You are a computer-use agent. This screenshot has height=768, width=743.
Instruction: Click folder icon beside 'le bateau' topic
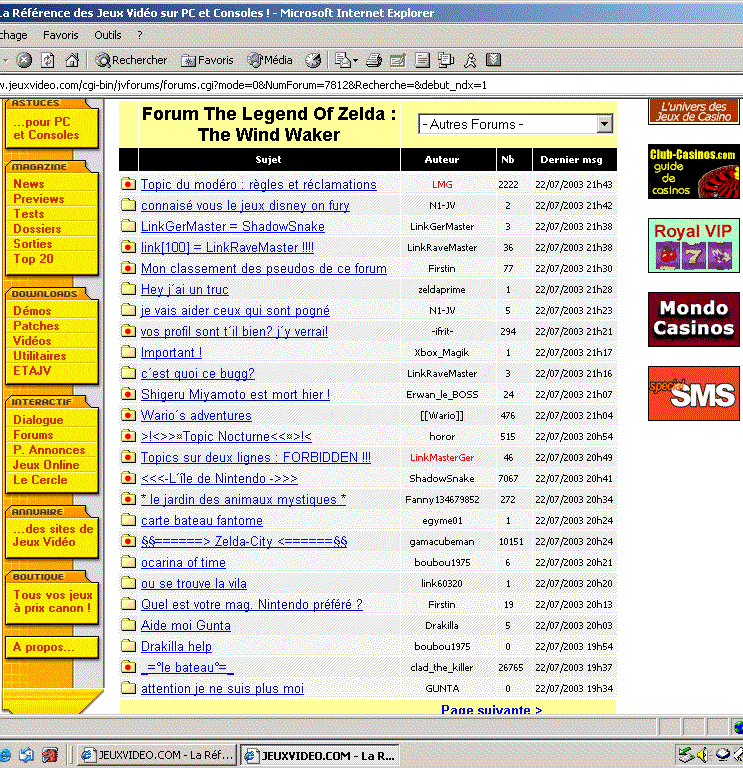coord(128,667)
